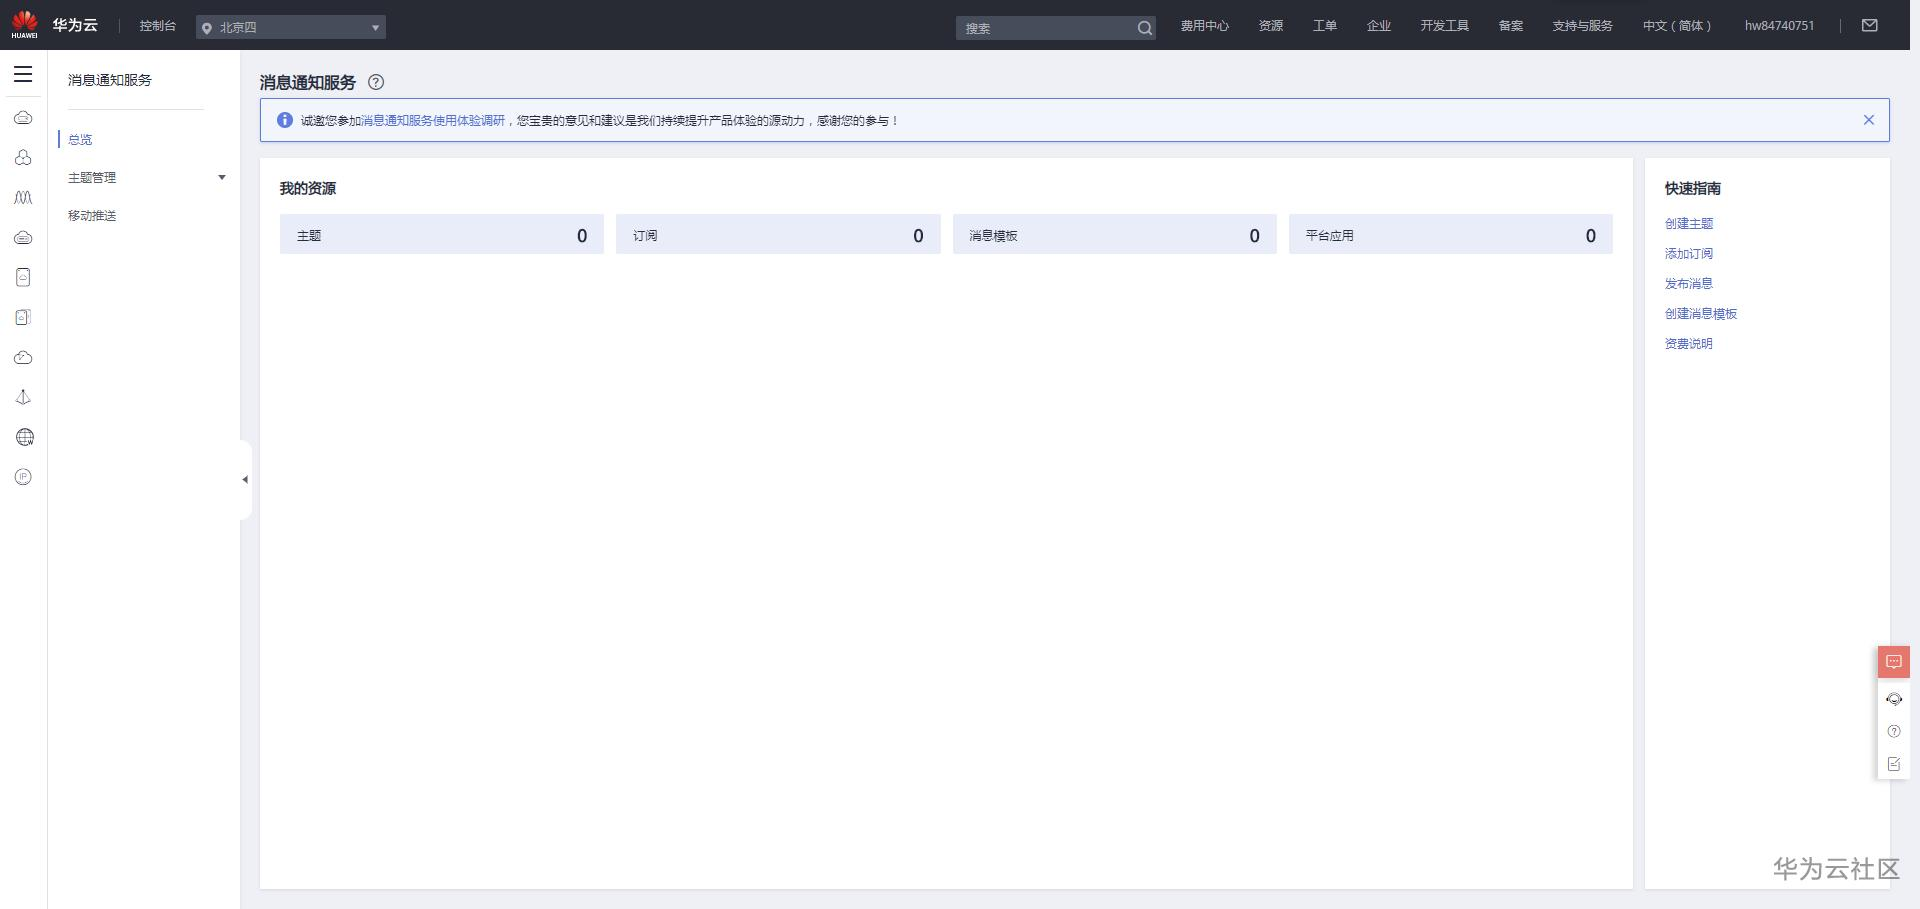1920x909 pixels.
Task: Click the 创建主题 quick guide link
Action: tap(1689, 224)
